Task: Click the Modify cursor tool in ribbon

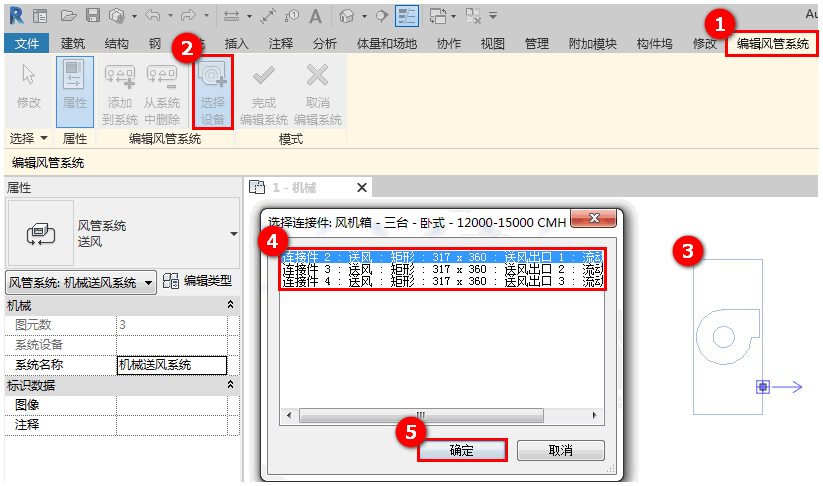Action: click(28, 87)
